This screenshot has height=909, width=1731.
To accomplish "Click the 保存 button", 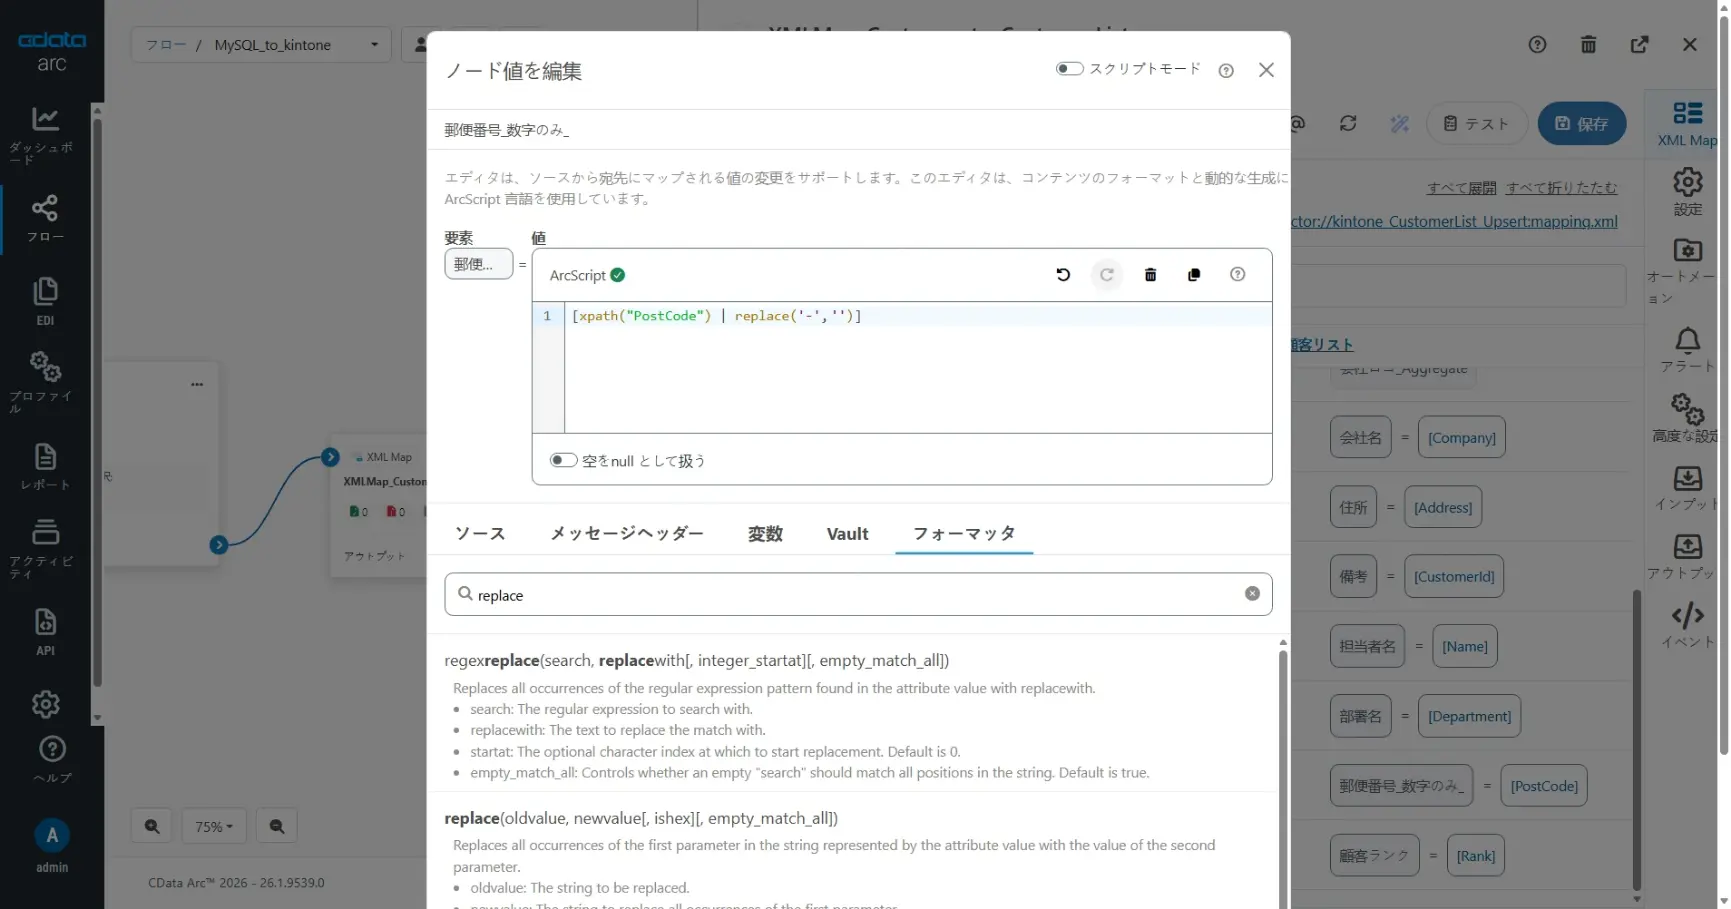I will (x=1581, y=123).
